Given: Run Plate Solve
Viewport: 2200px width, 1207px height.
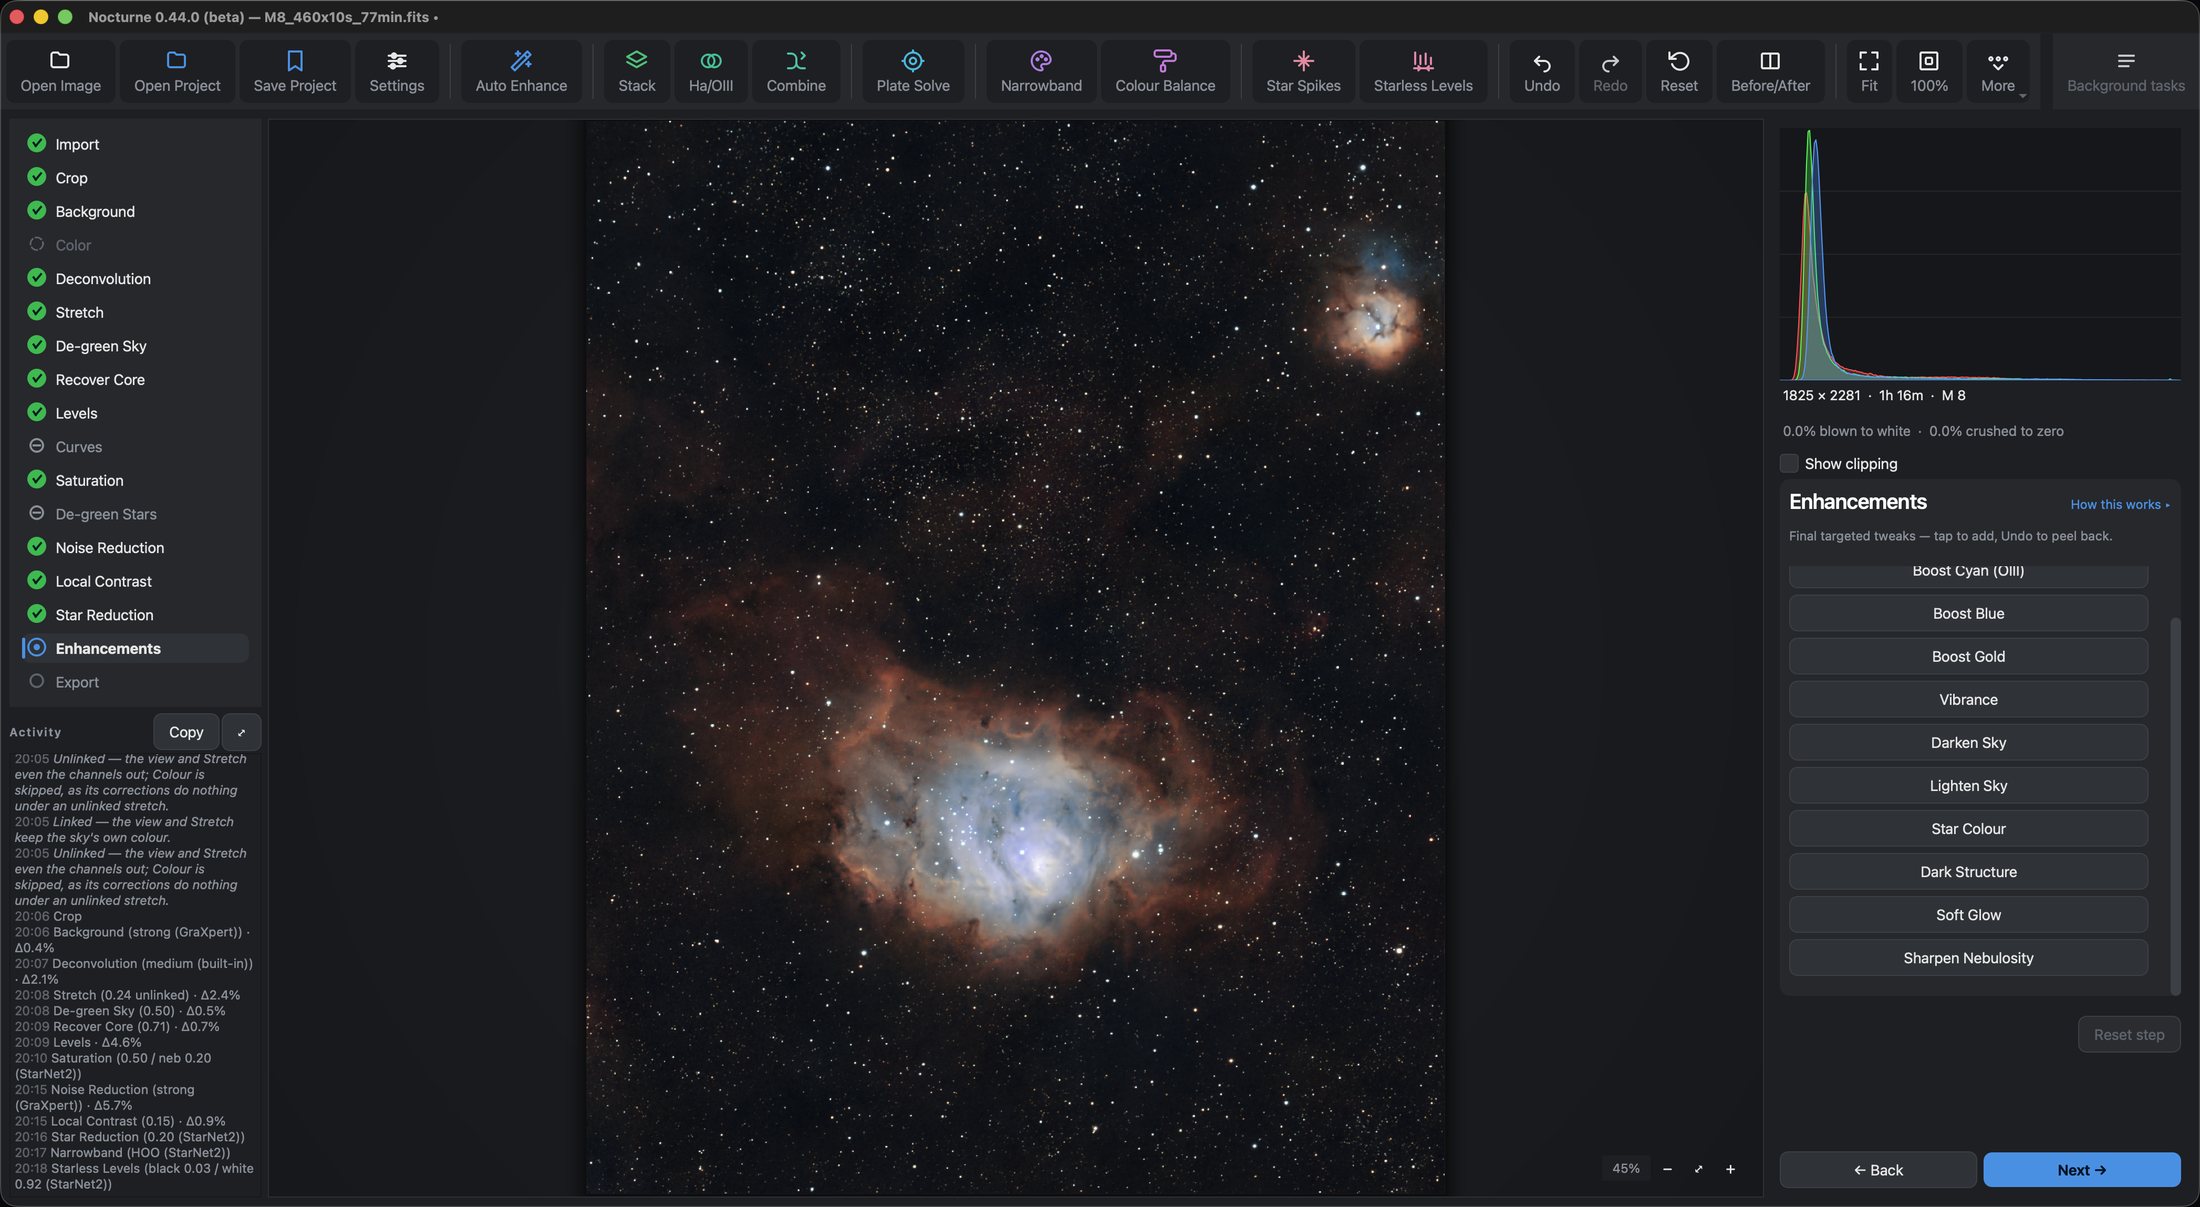Looking at the screenshot, I should click(913, 71).
